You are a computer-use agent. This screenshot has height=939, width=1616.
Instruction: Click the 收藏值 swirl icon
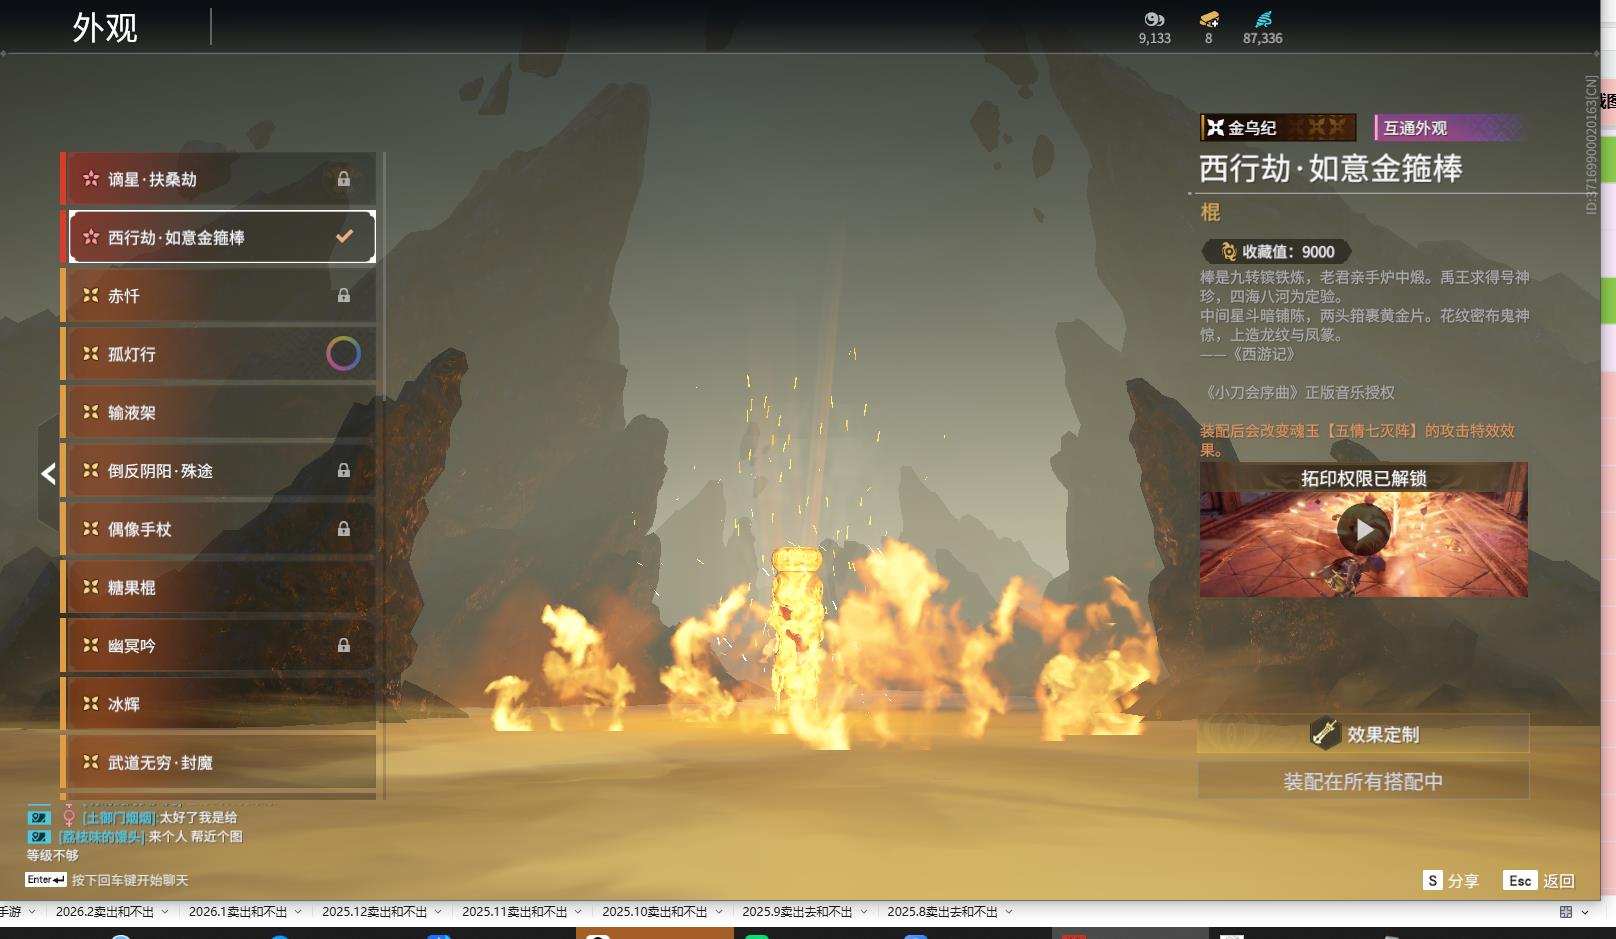click(1228, 252)
